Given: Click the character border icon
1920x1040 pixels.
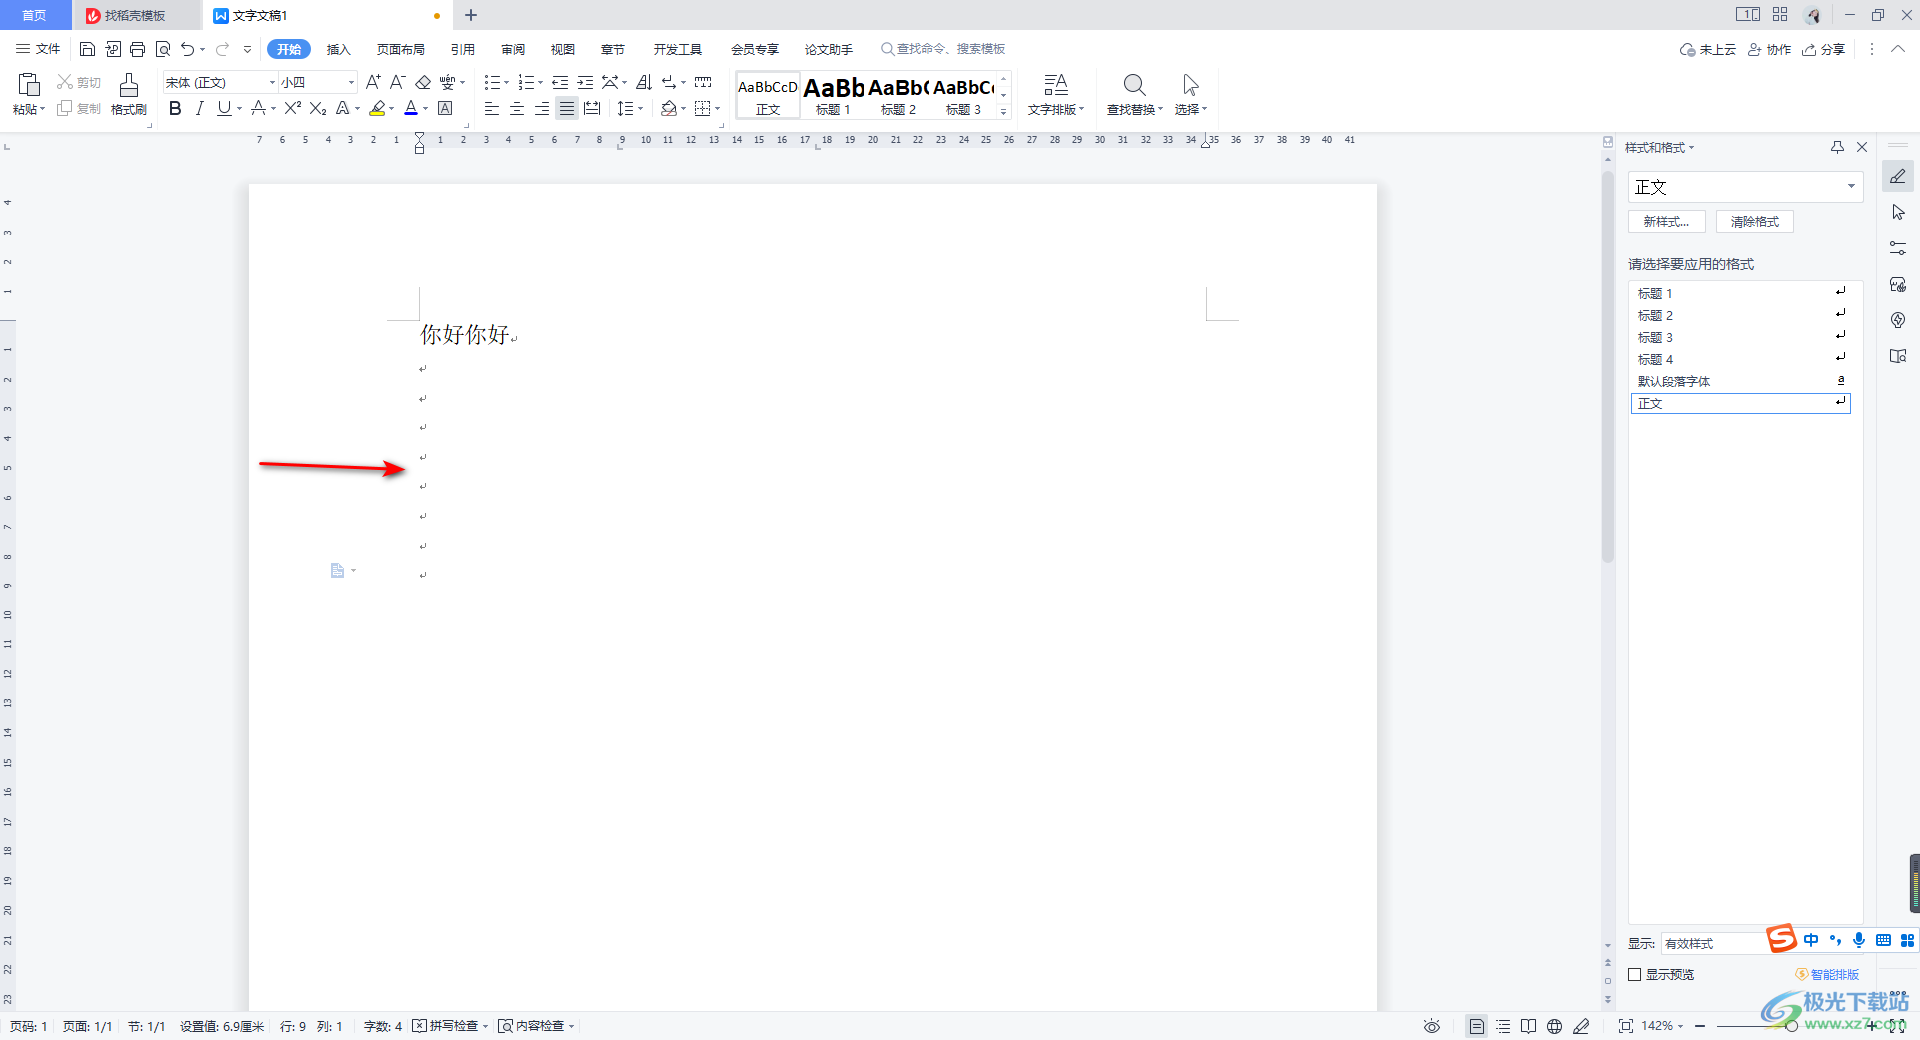Looking at the screenshot, I should (445, 108).
